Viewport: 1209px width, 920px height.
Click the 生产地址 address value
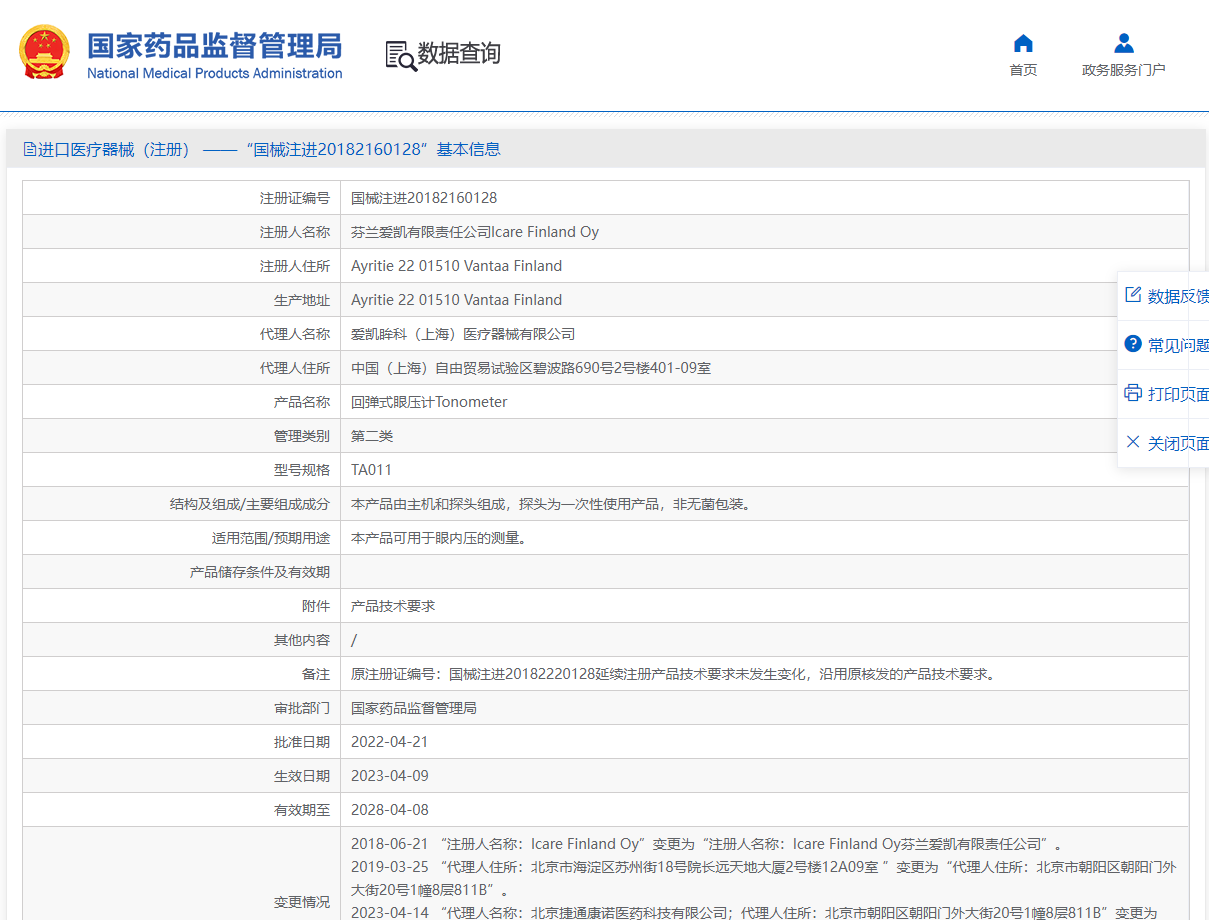tap(456, 300)
